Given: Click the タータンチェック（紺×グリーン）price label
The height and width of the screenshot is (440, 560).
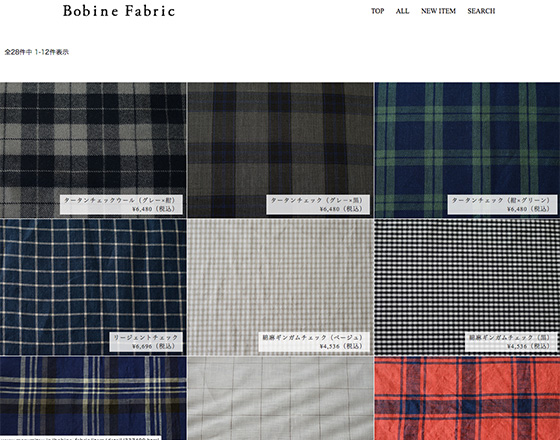Looking at the screenshot, I should 502,204.
